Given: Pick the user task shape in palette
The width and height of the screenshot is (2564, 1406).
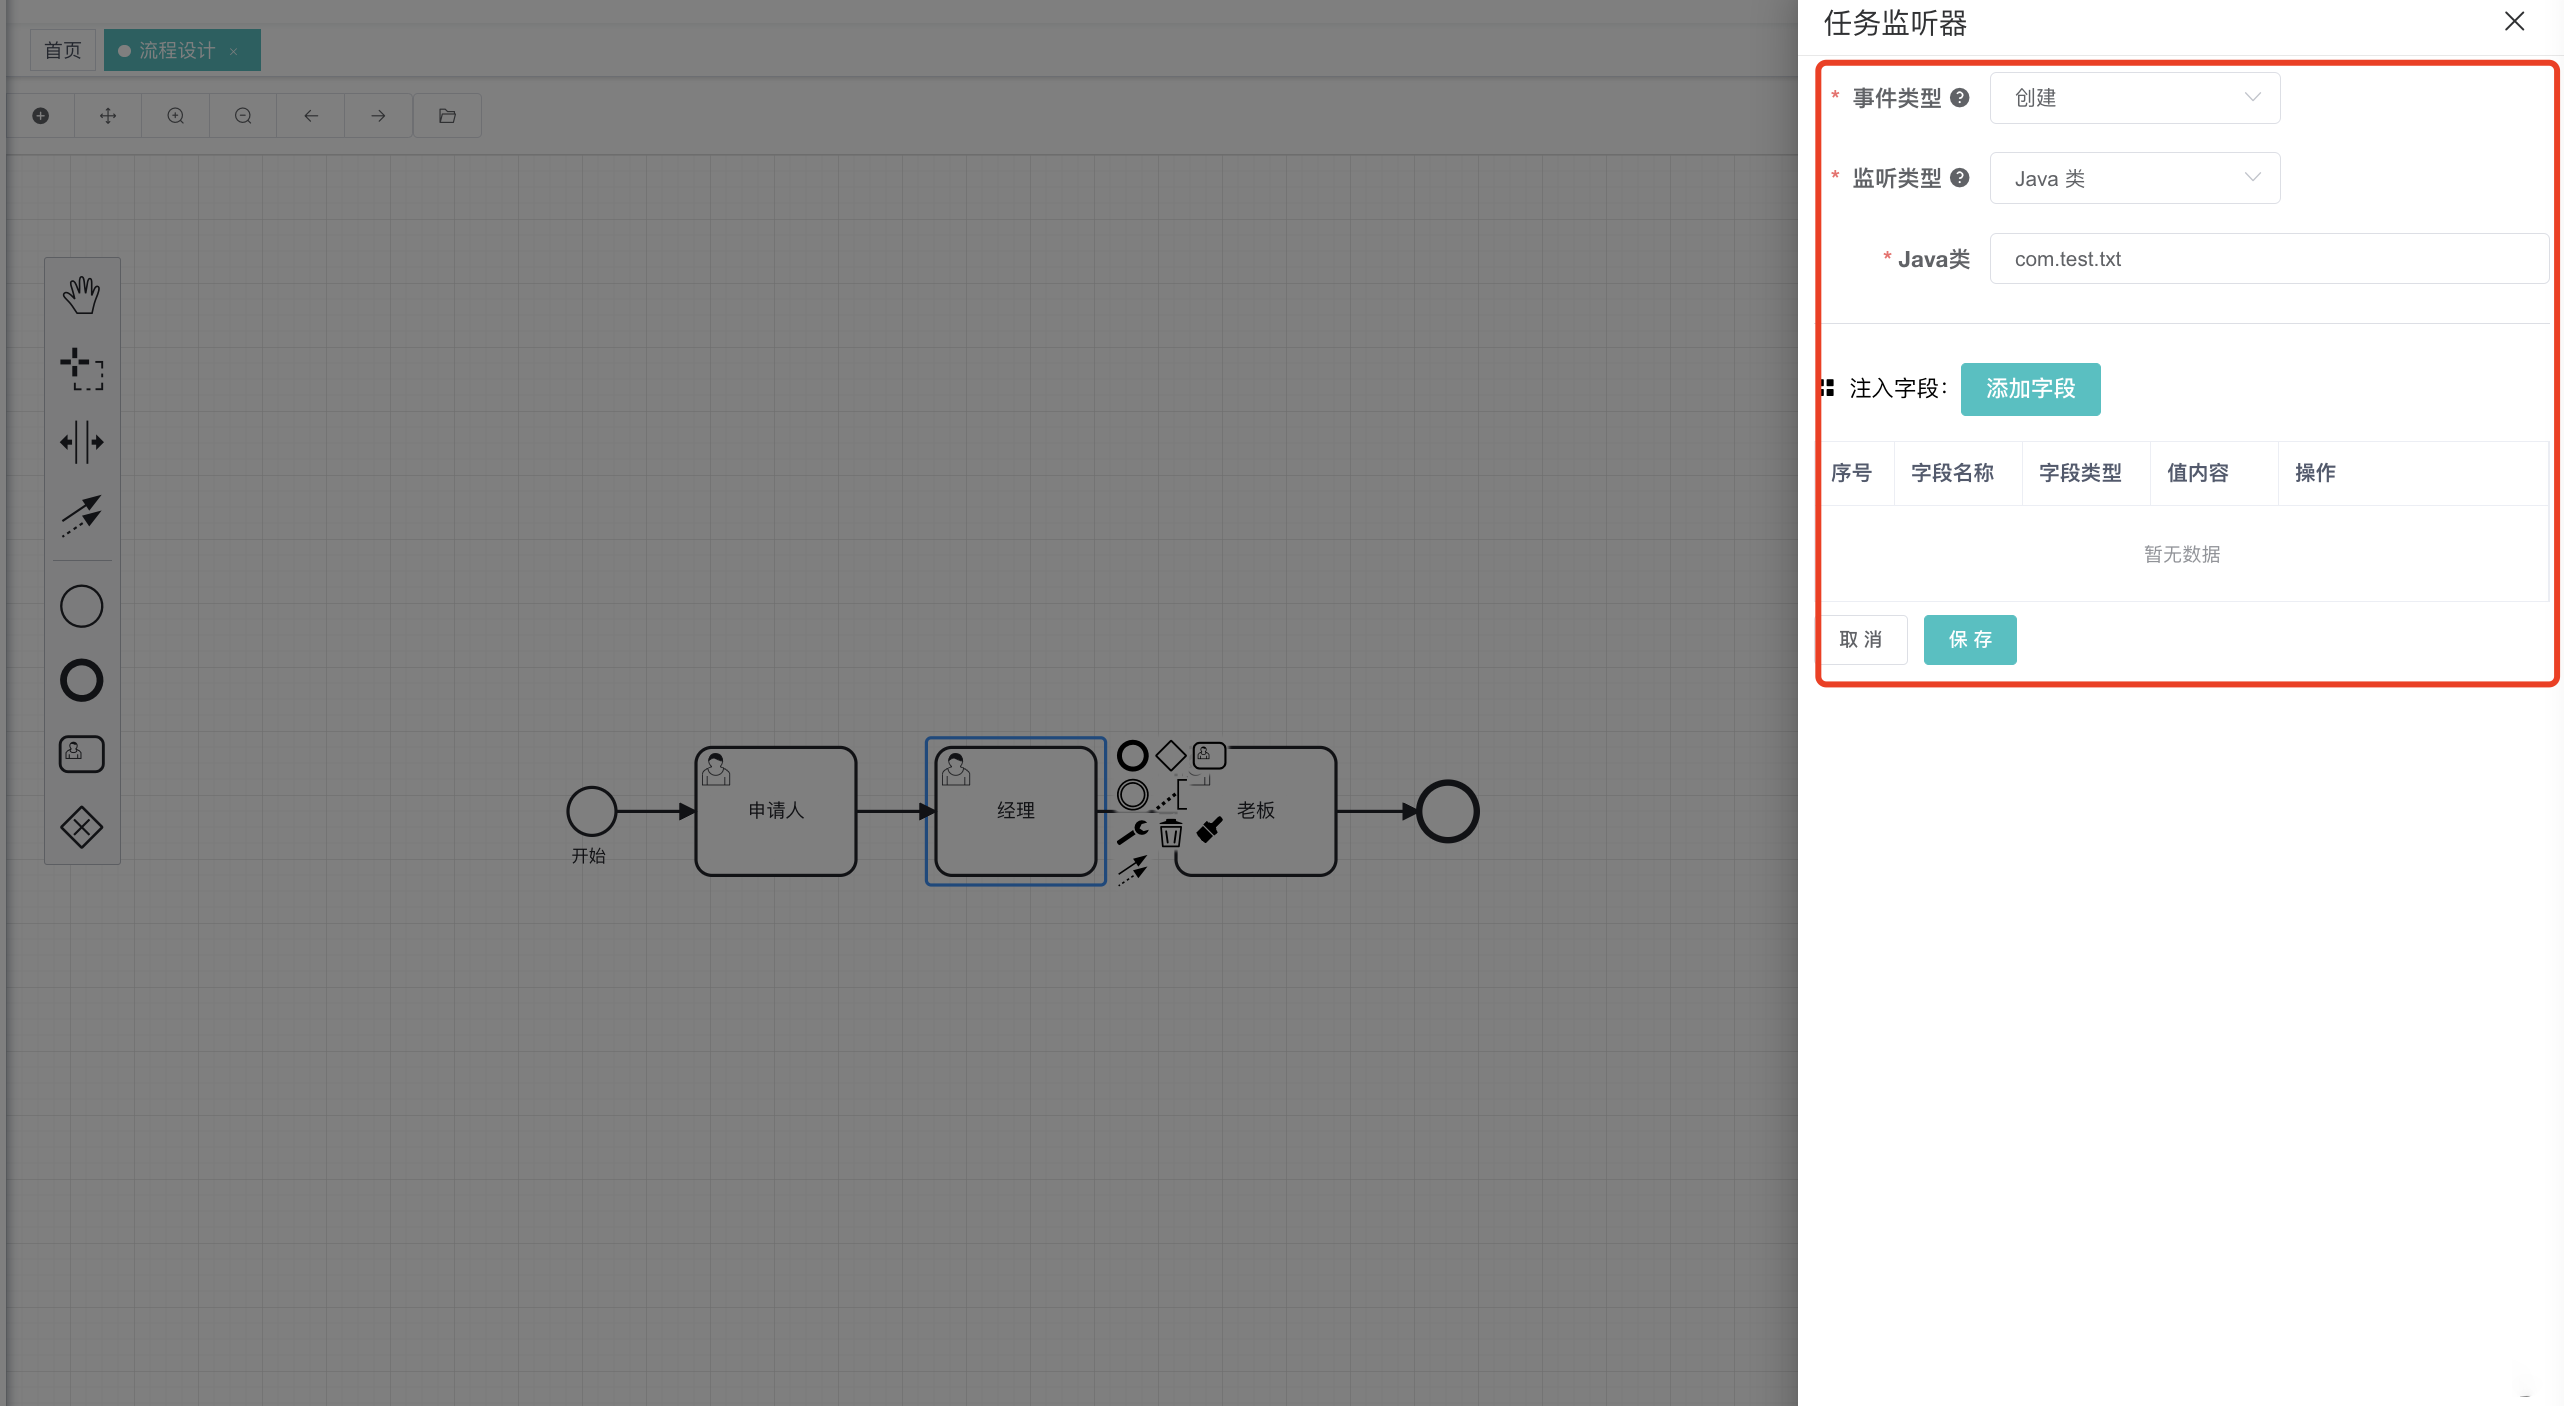Looking at the screenshot, I should 82,754.
